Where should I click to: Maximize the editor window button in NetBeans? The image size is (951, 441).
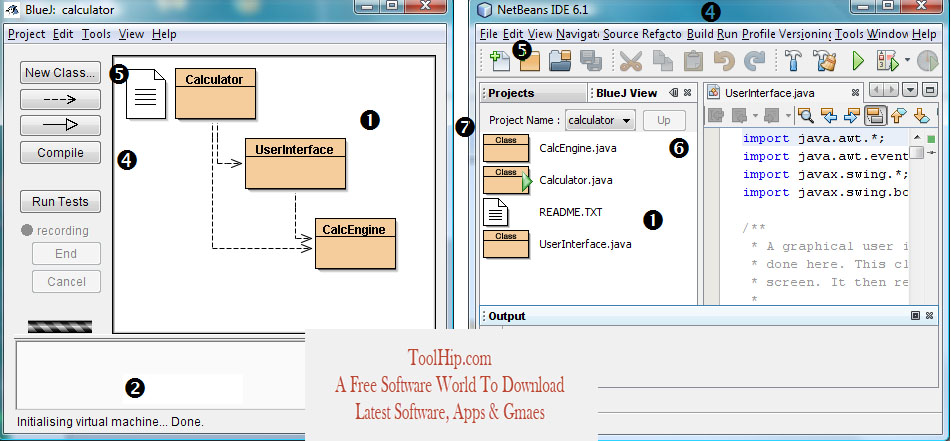929,90
